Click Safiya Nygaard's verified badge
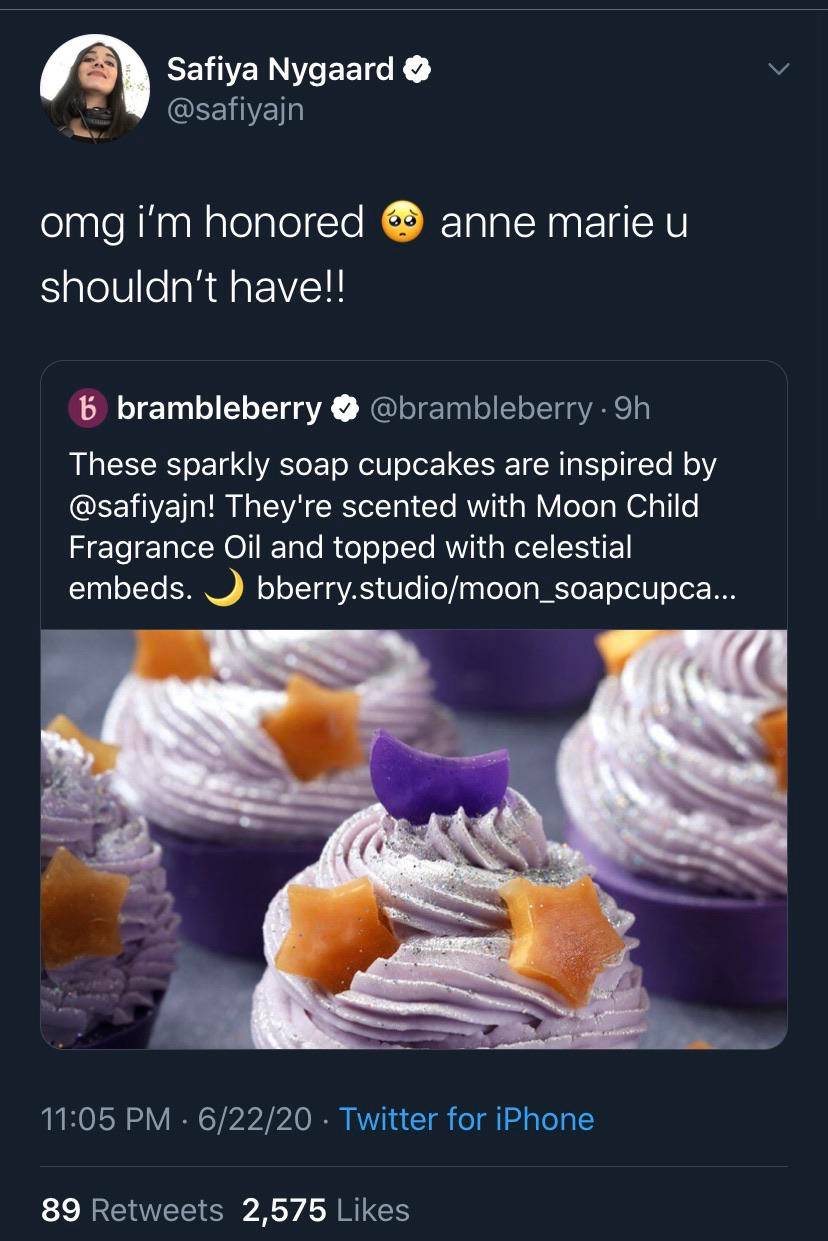The width and height of the screenshot is (828, 1241). (x=417, y=69)
